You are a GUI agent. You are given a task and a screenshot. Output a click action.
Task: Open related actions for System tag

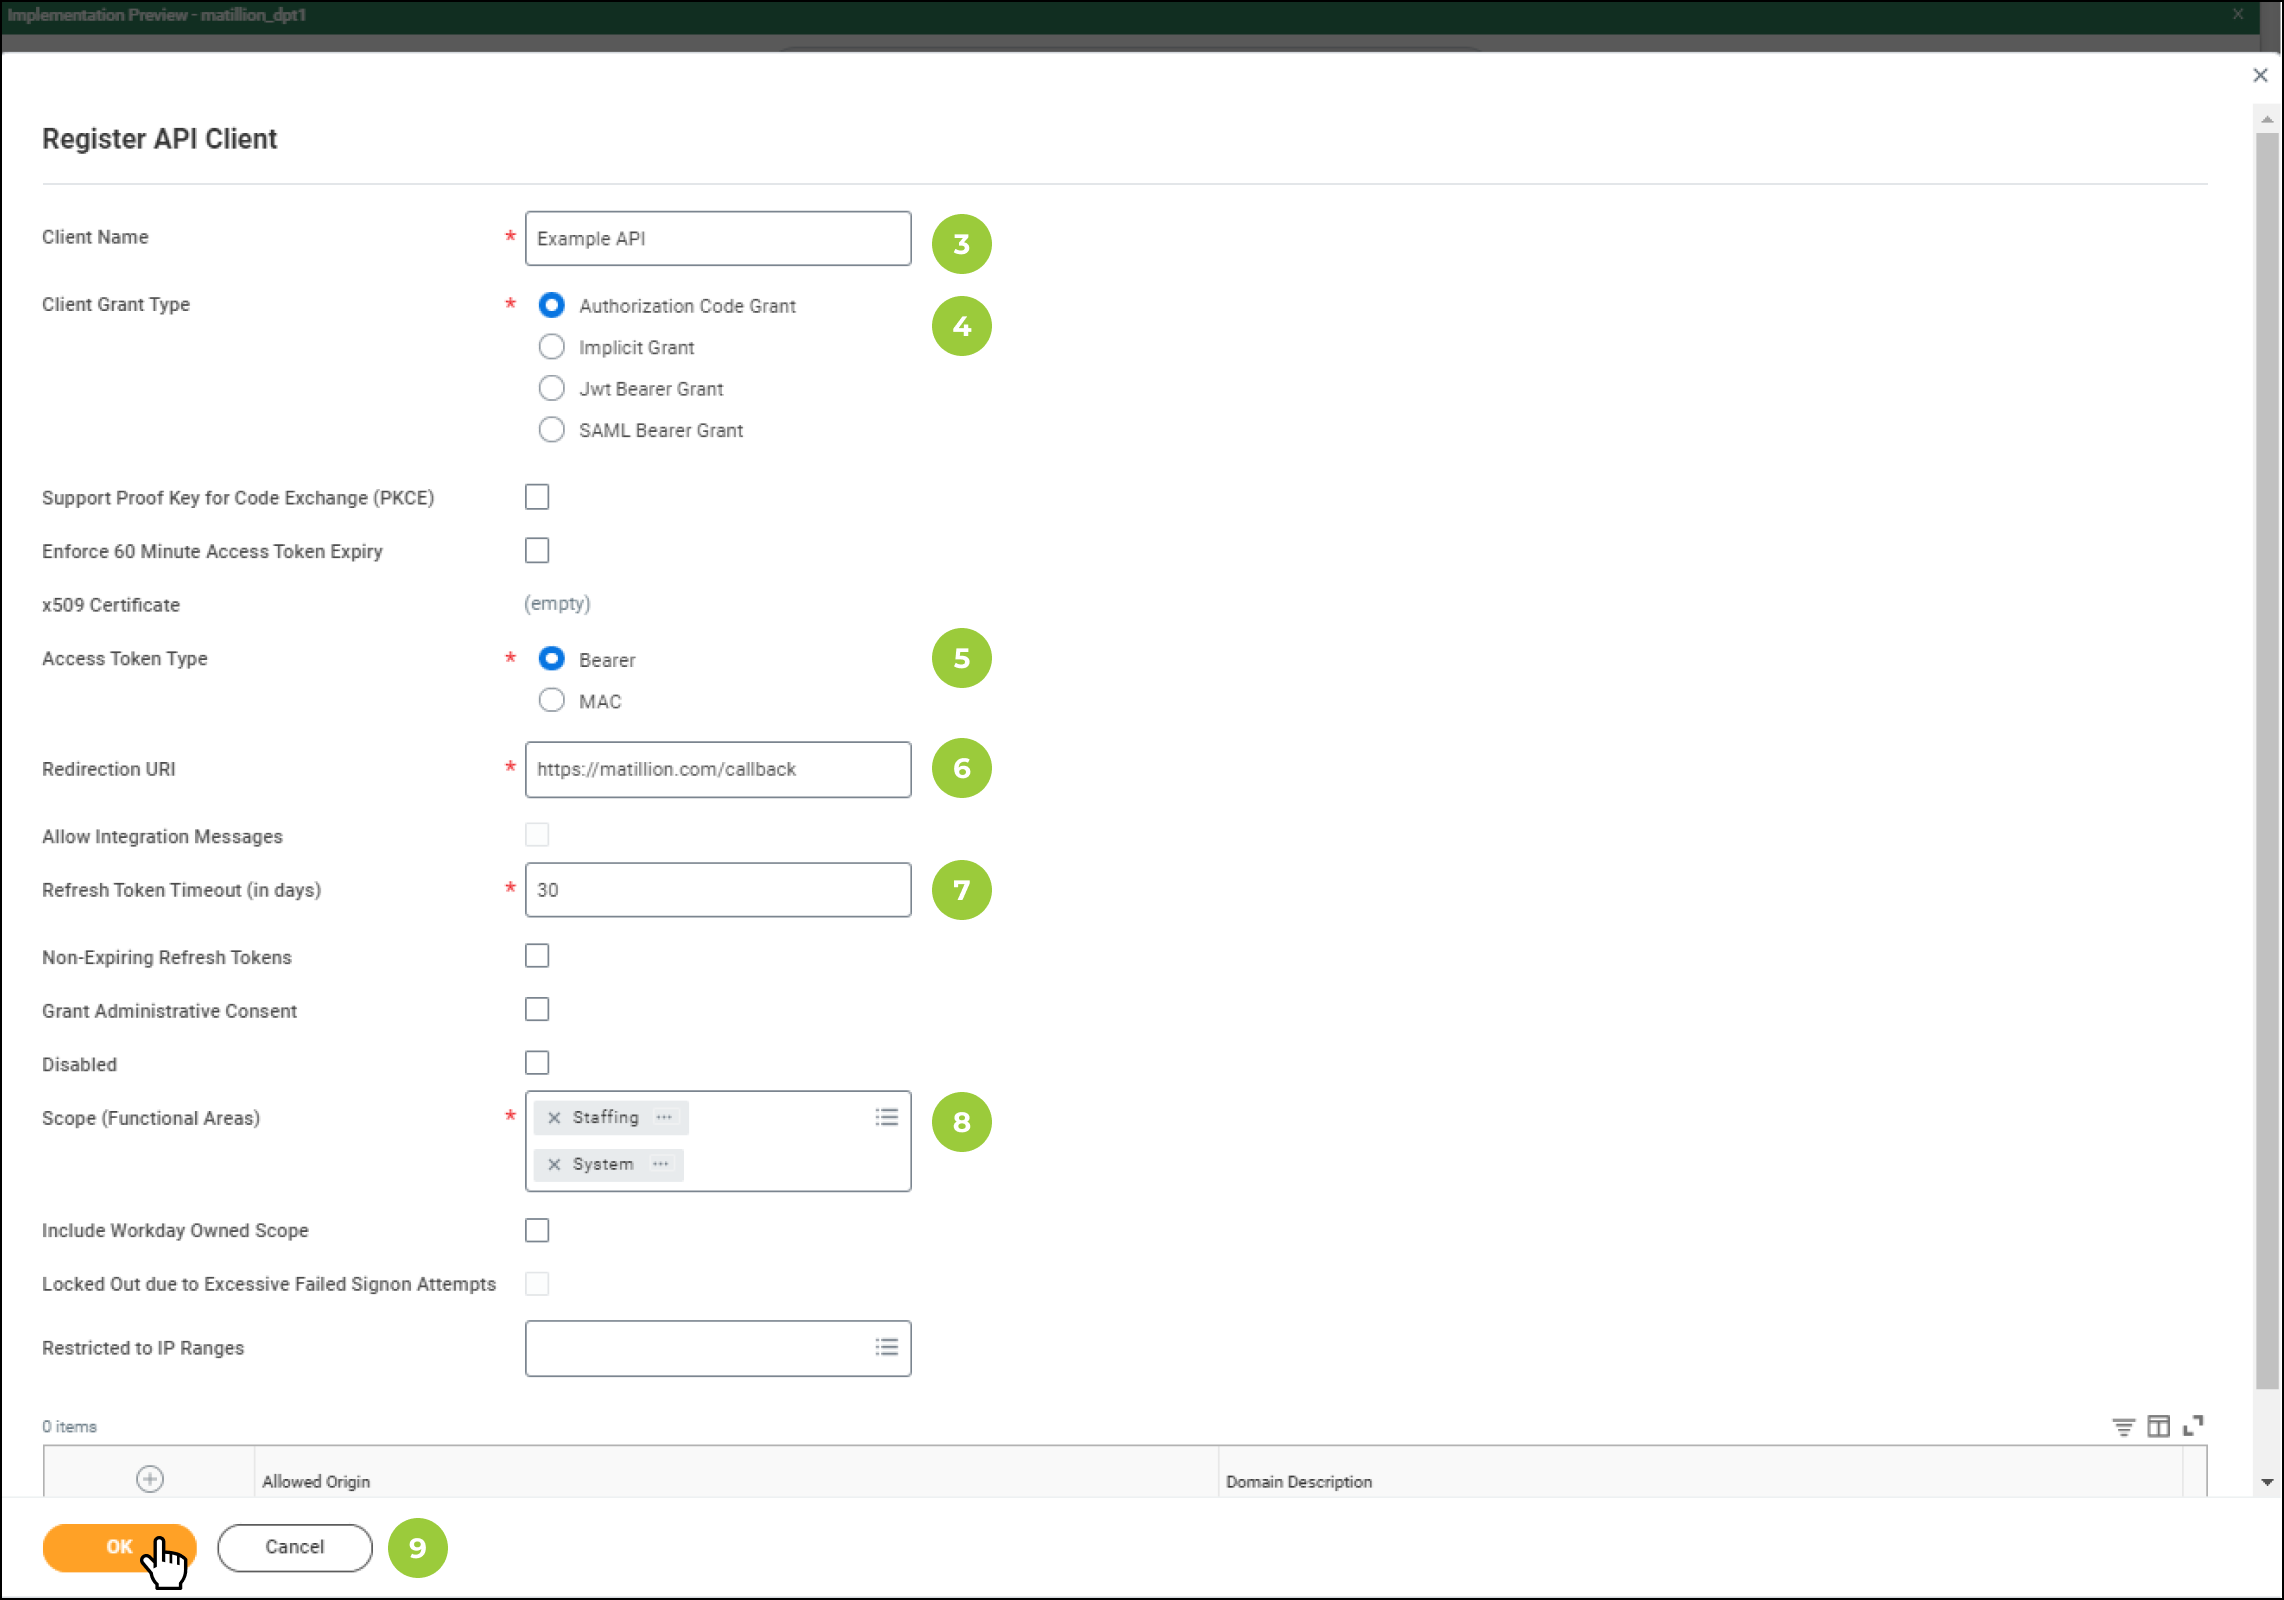(660, 1164)
